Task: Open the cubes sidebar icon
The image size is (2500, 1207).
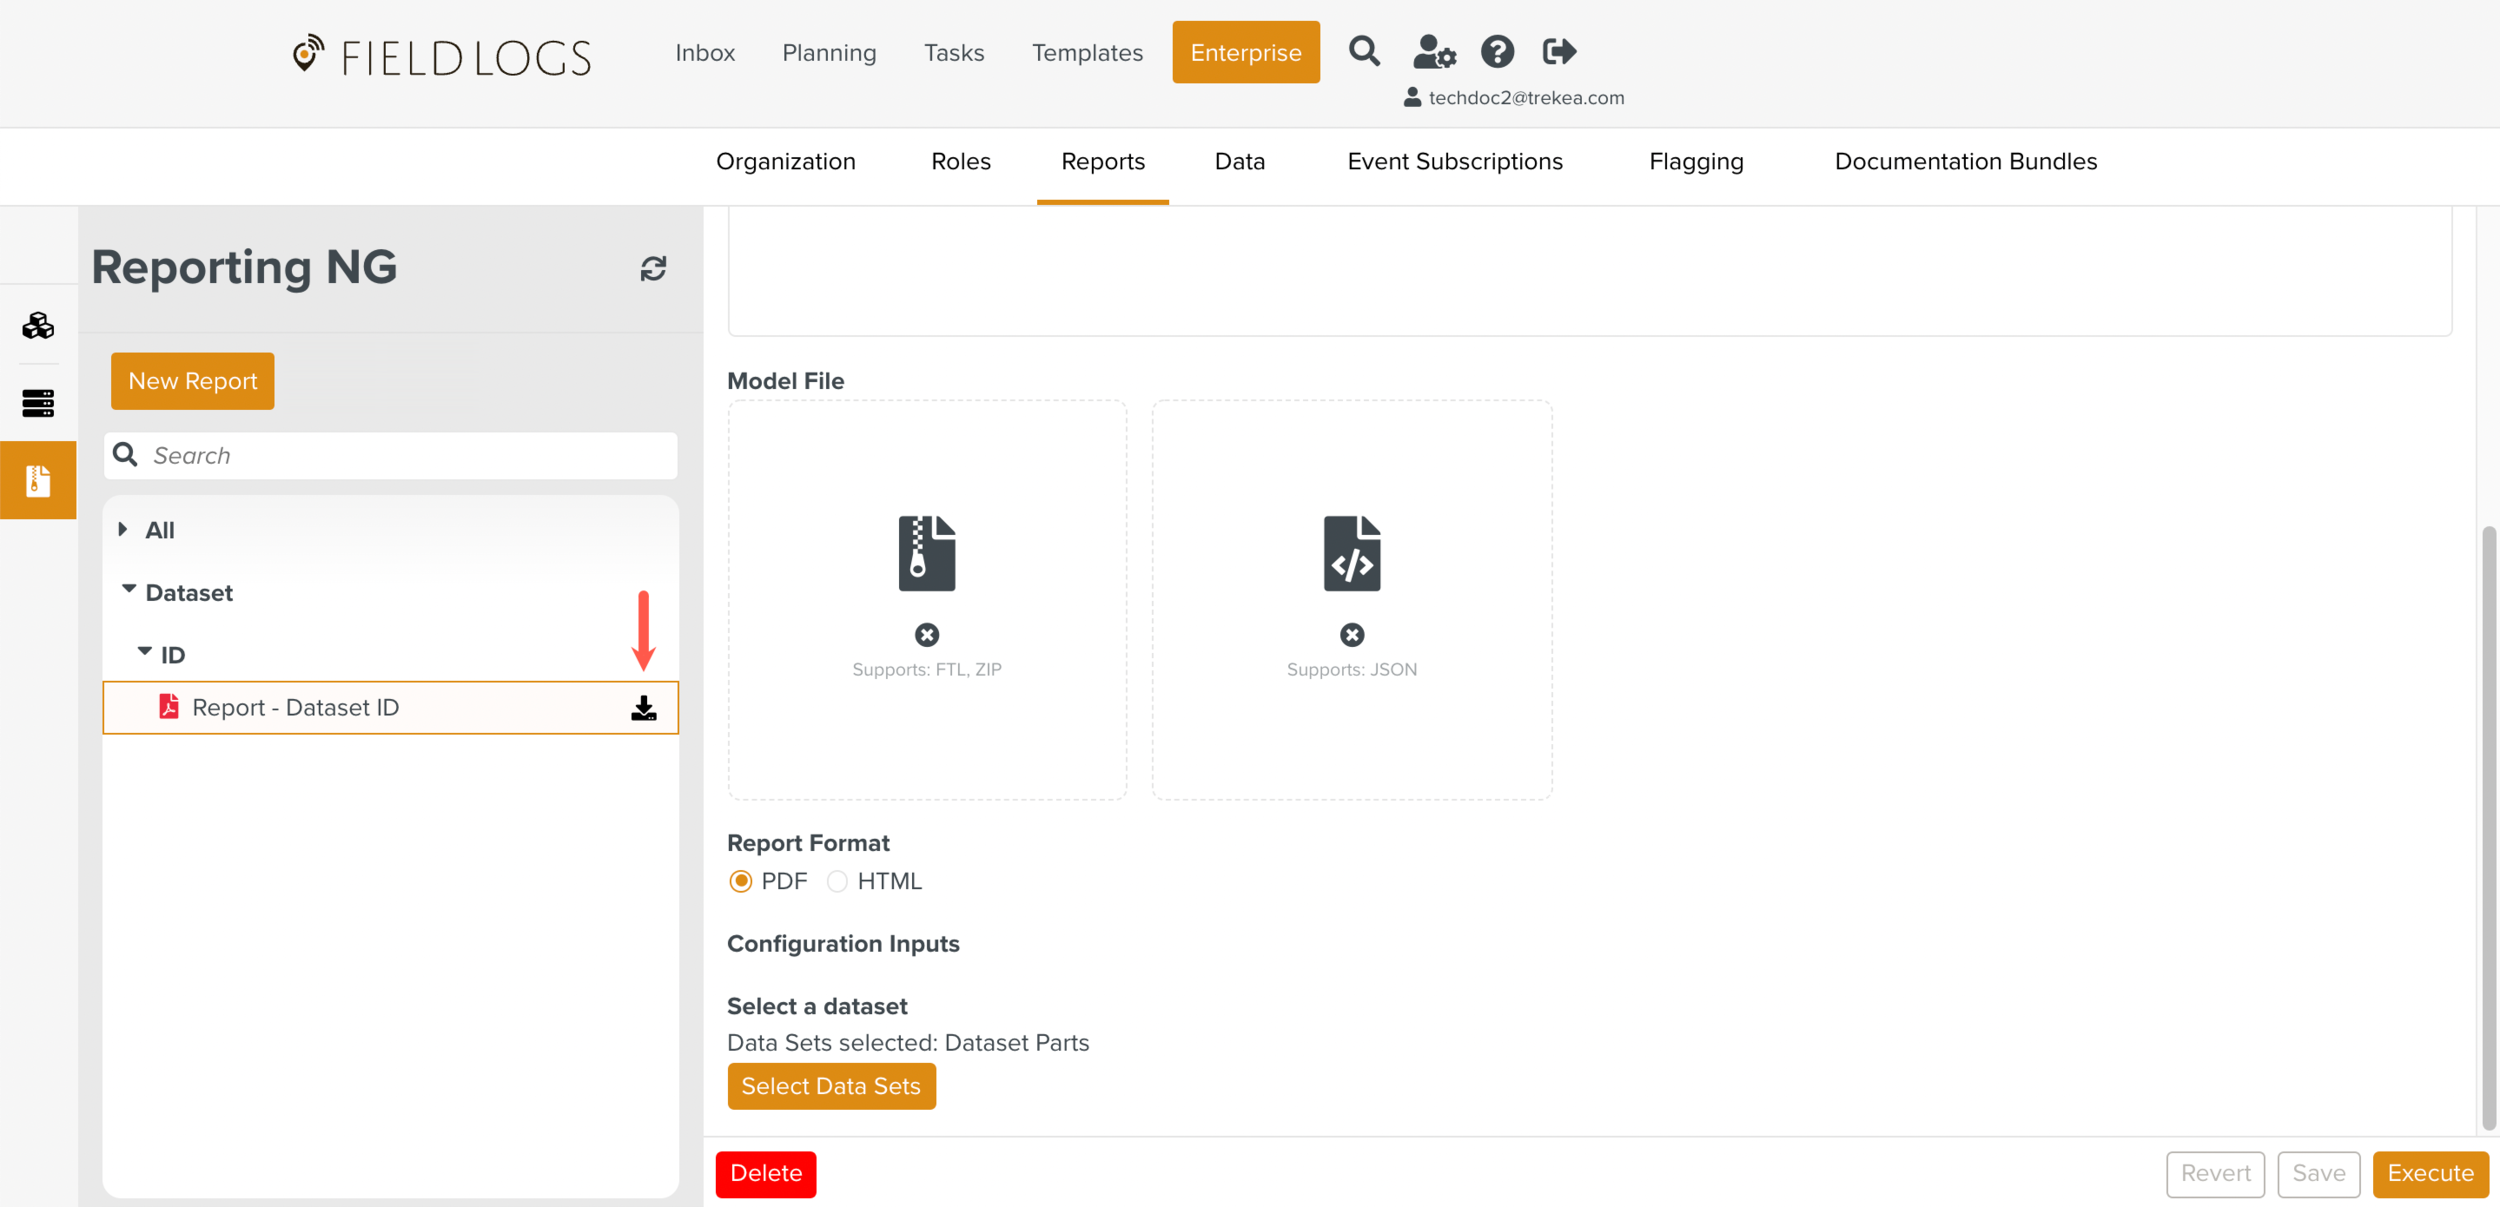Action: pos(38,326)
